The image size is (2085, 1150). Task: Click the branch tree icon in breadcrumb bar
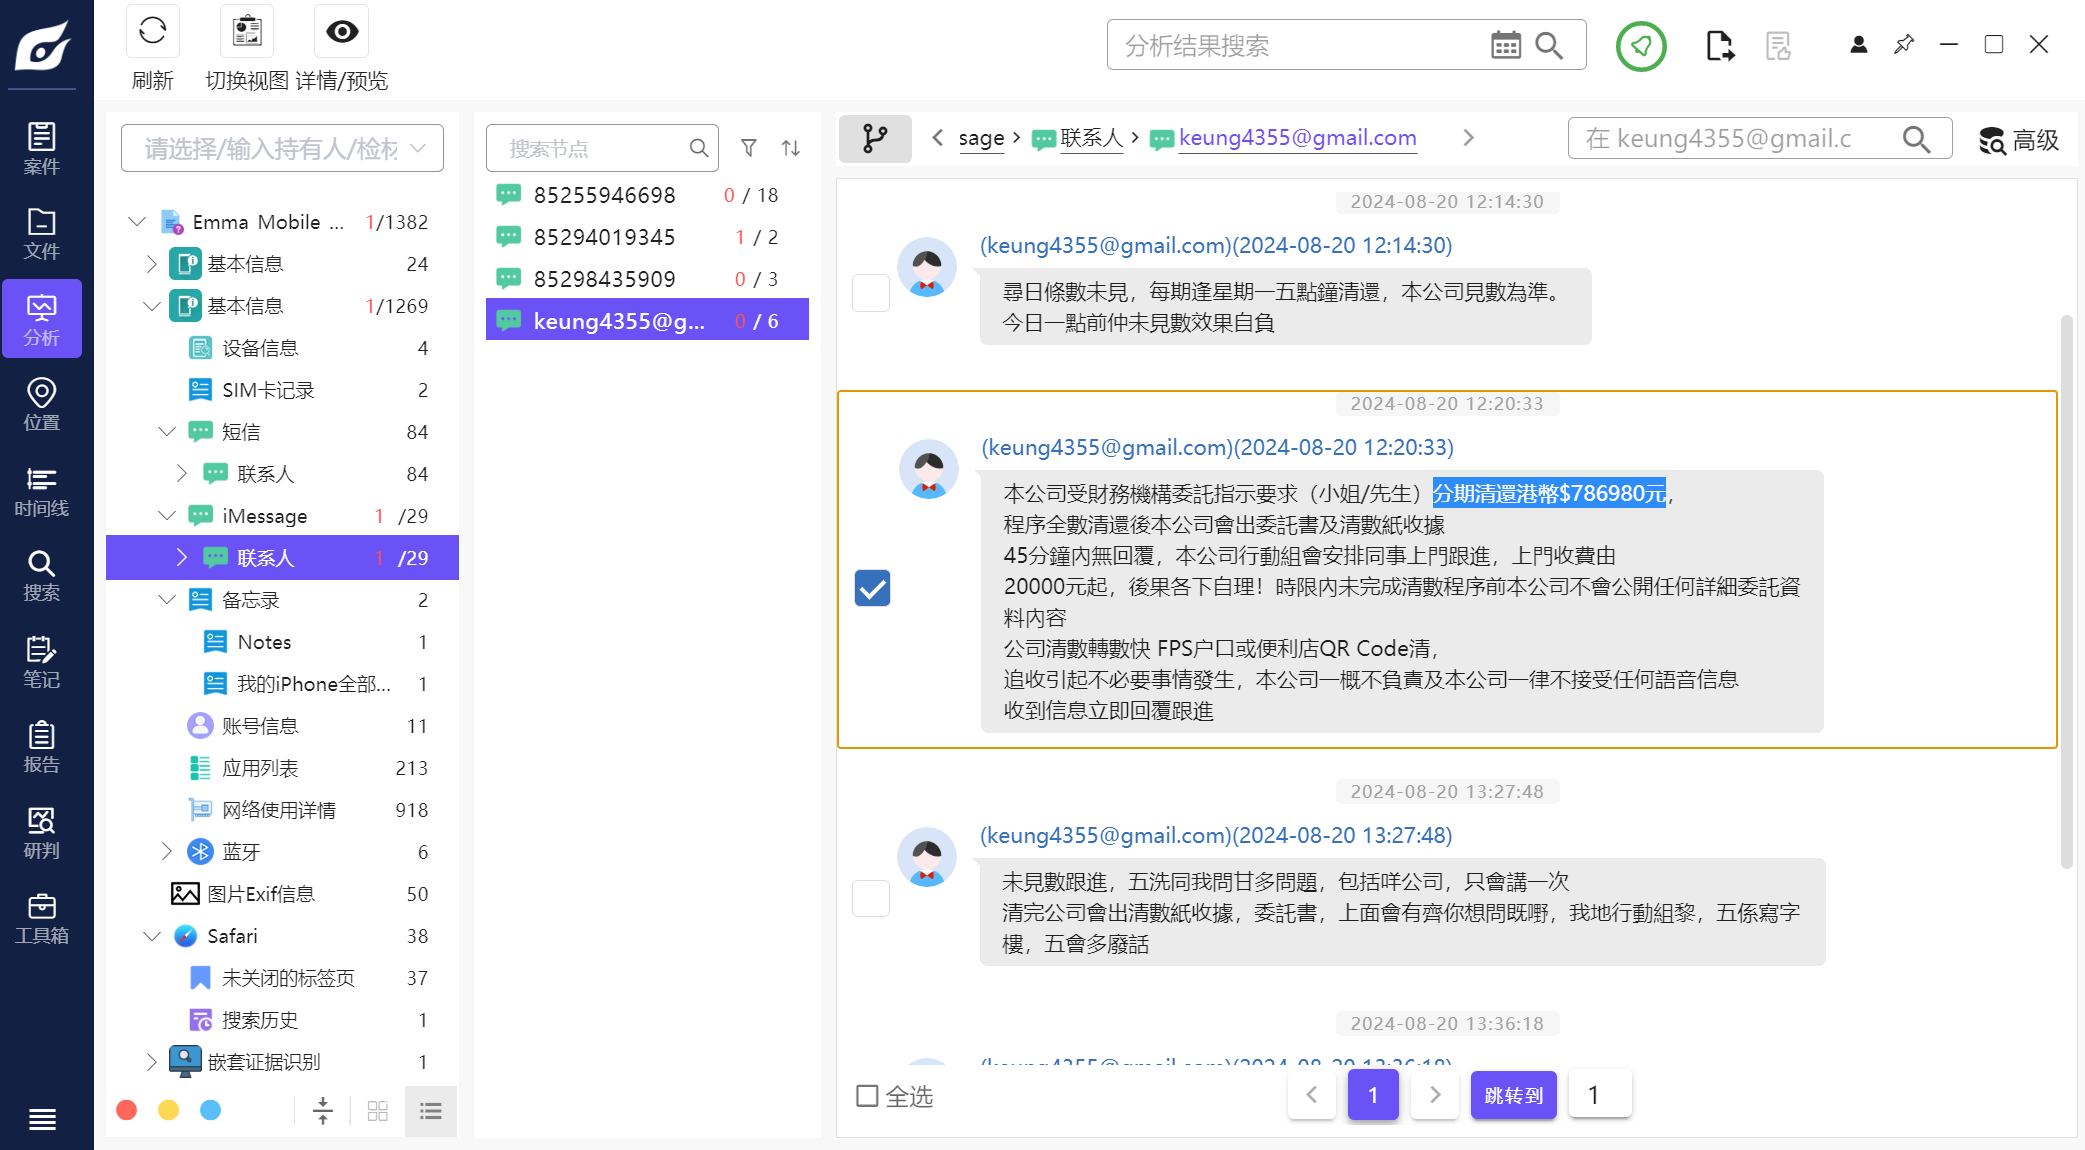pos(875,138)
